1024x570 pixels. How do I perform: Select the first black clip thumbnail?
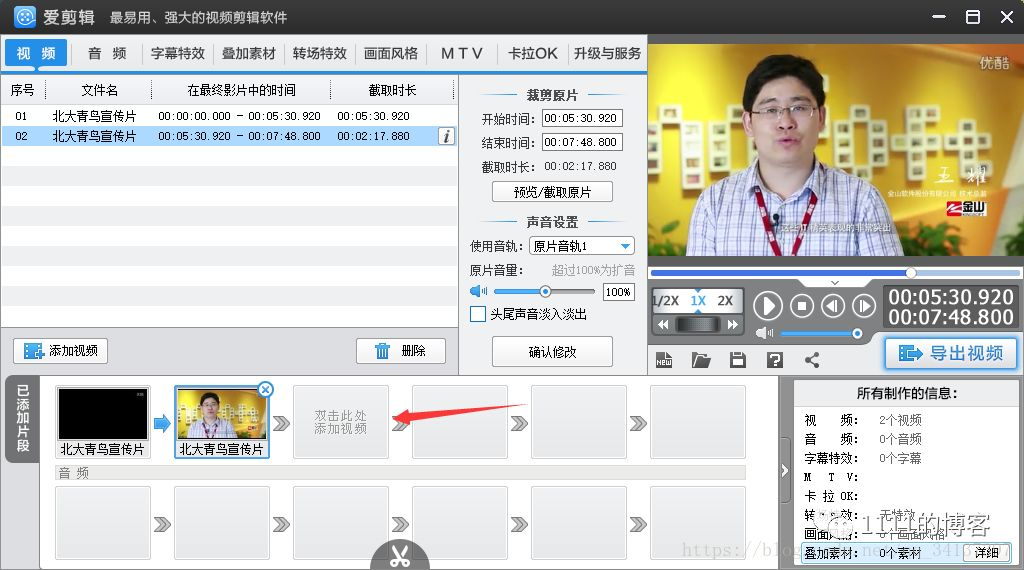(103, 421)
